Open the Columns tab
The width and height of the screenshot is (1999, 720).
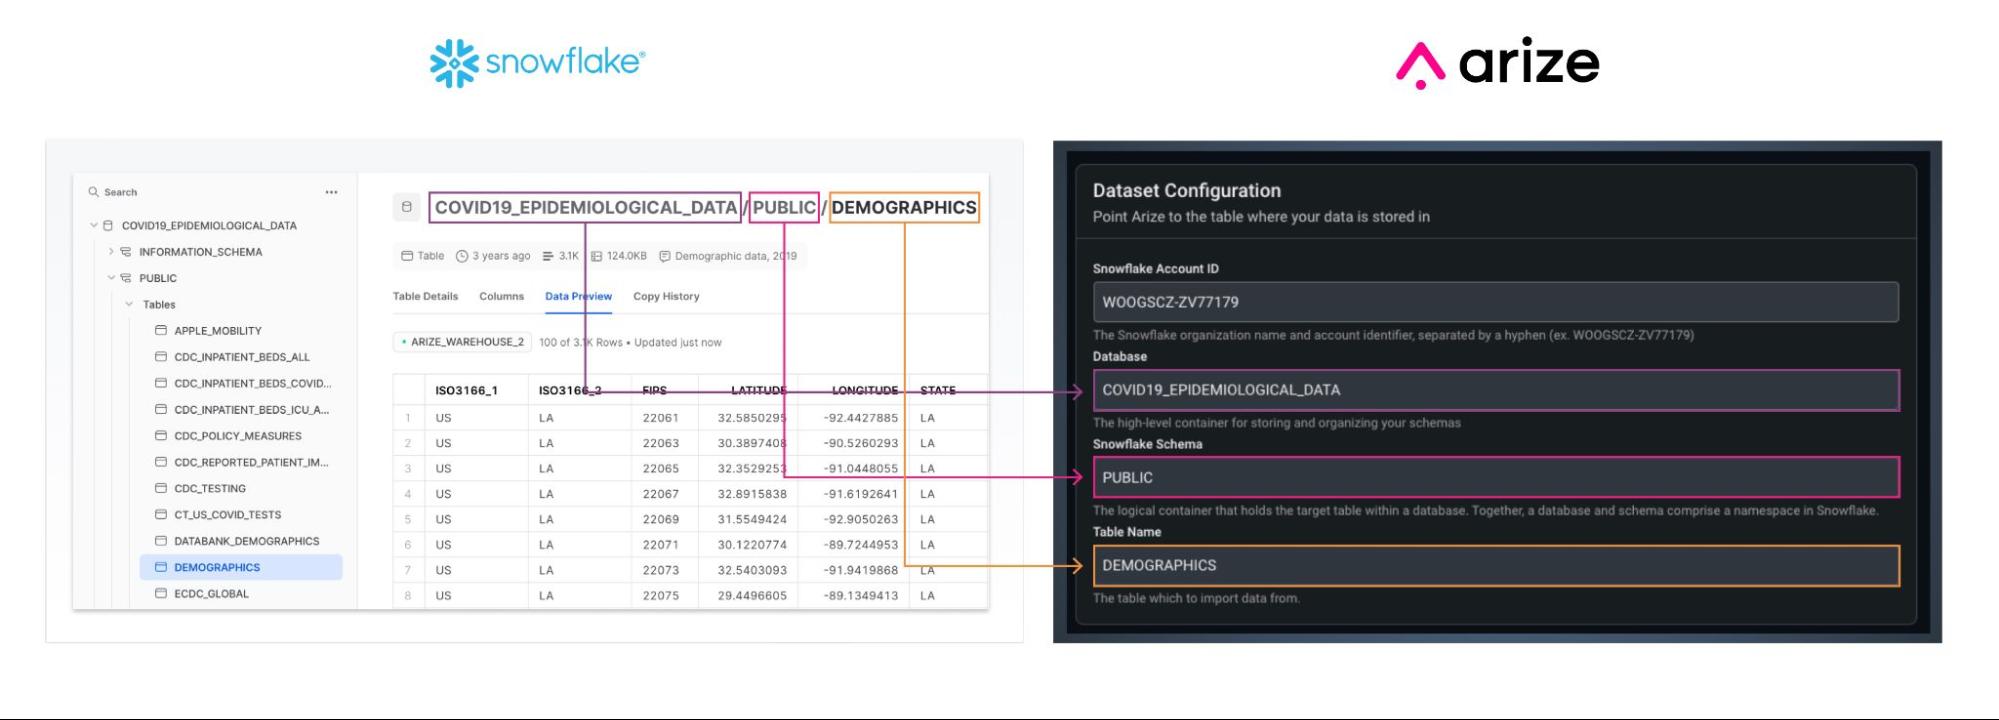click(x=501, y=296)
